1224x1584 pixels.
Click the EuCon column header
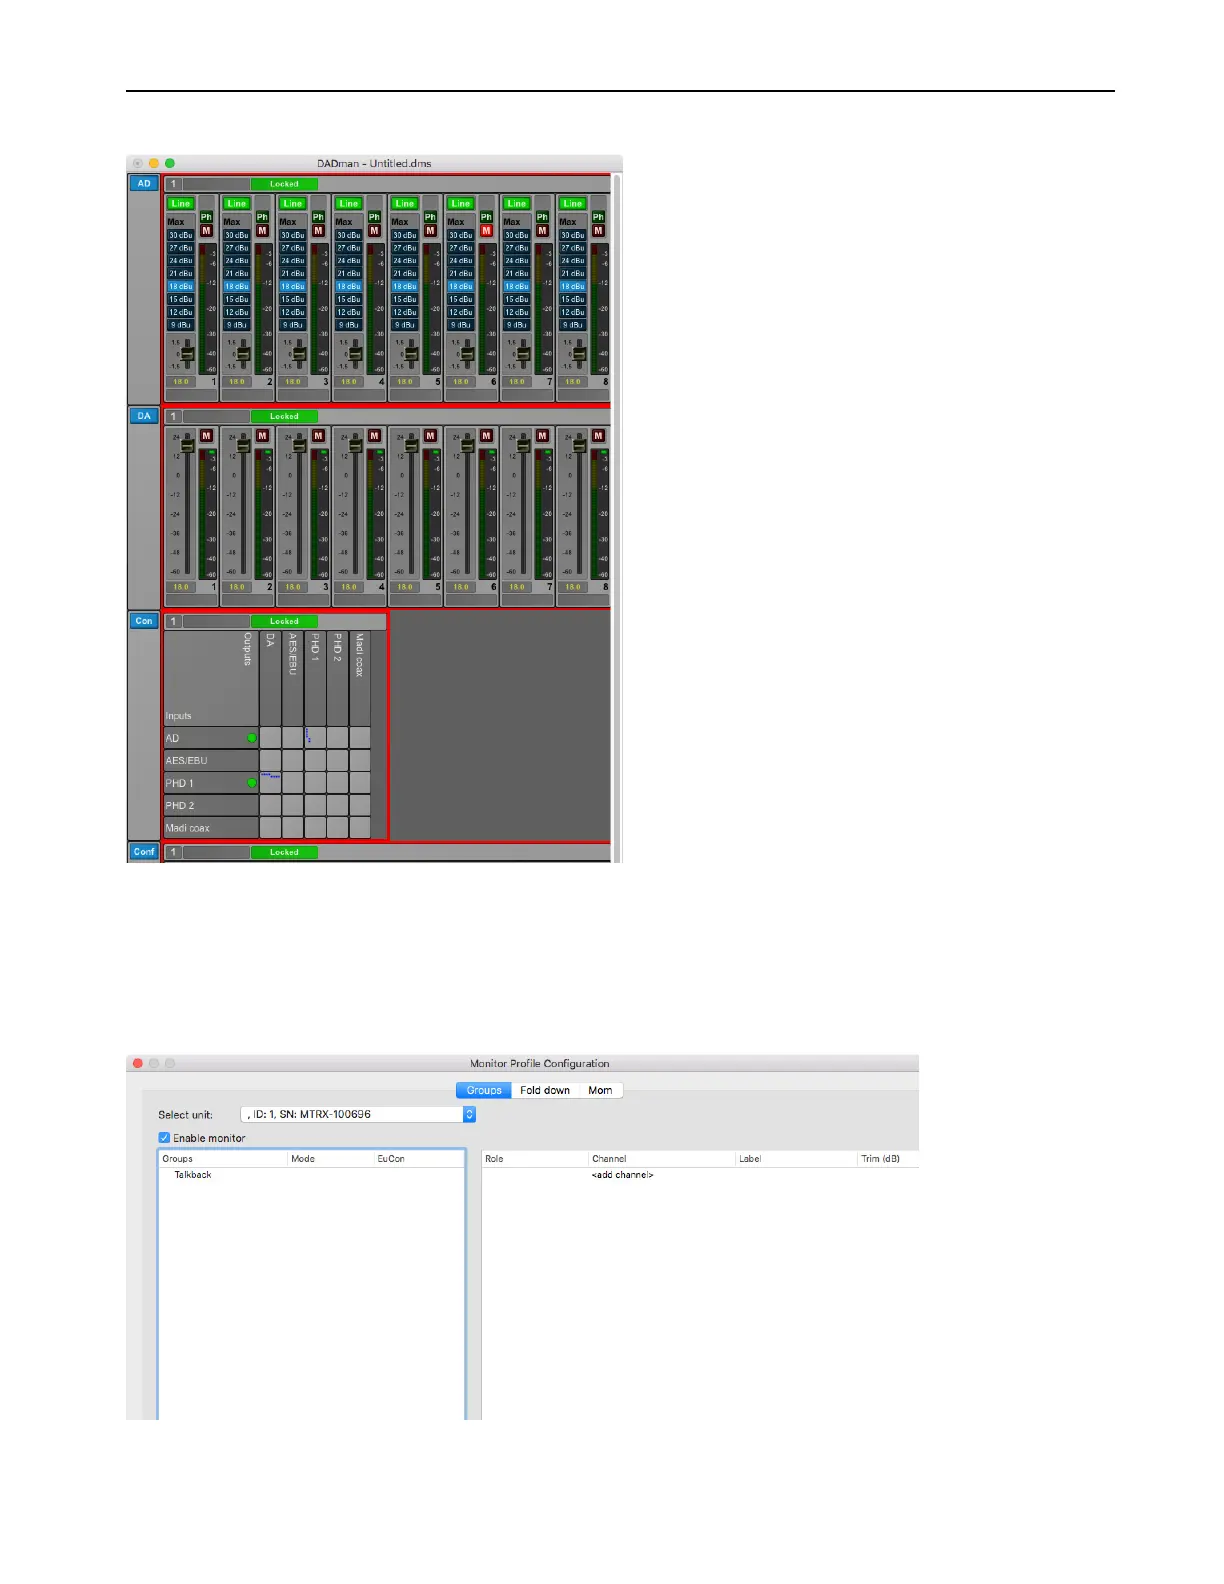[x=419, y=1159]
